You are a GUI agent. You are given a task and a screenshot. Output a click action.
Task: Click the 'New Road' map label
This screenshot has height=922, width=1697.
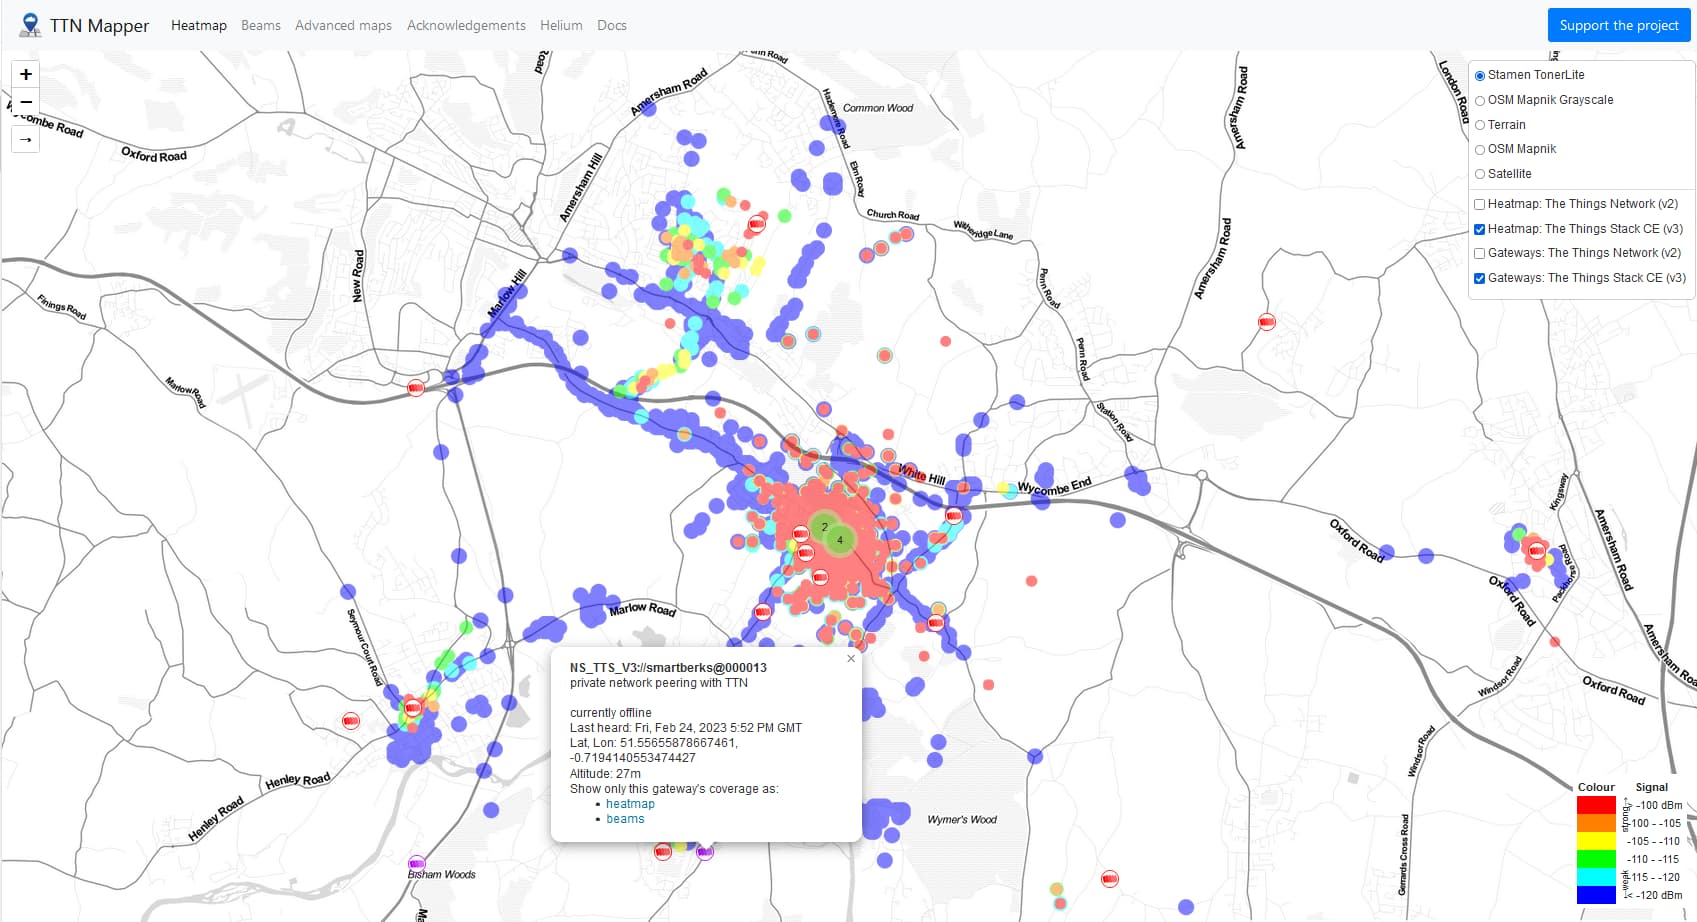coord(358,276)
